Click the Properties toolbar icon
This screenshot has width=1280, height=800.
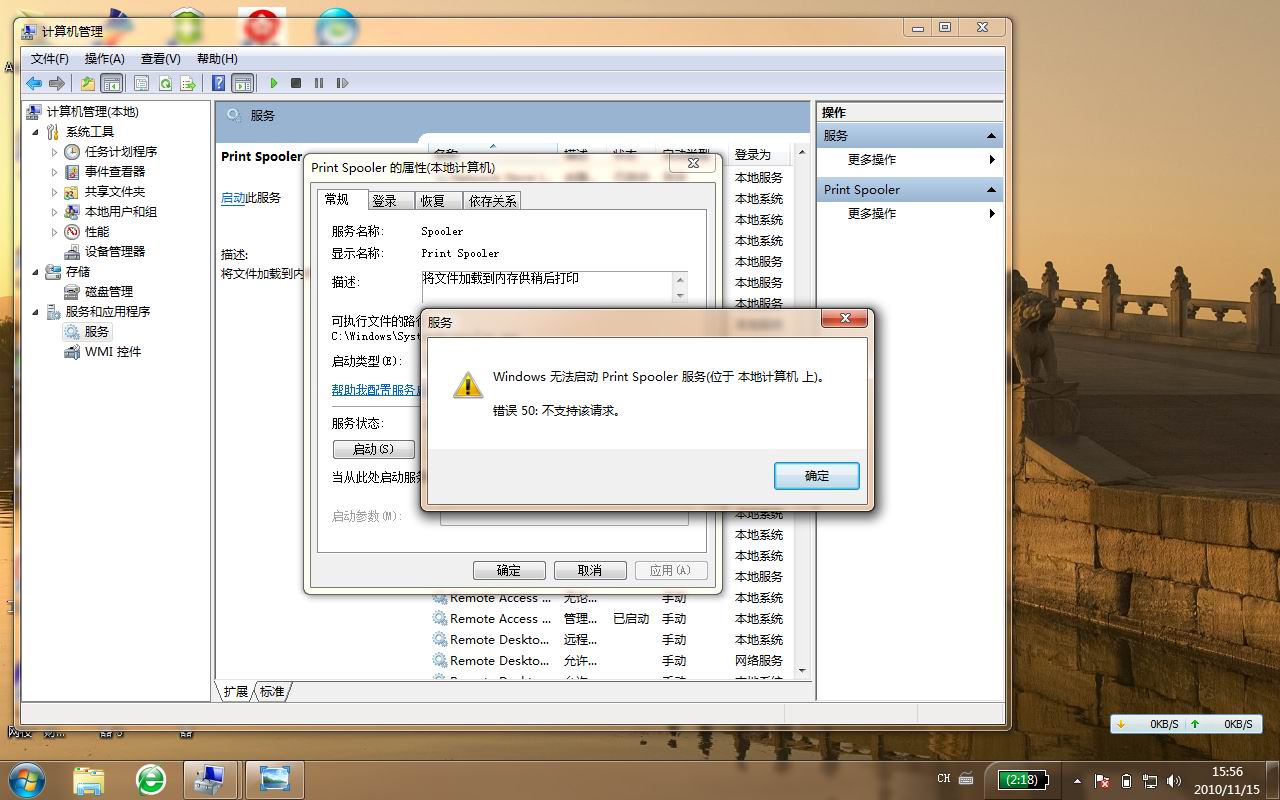click(141, 84)
